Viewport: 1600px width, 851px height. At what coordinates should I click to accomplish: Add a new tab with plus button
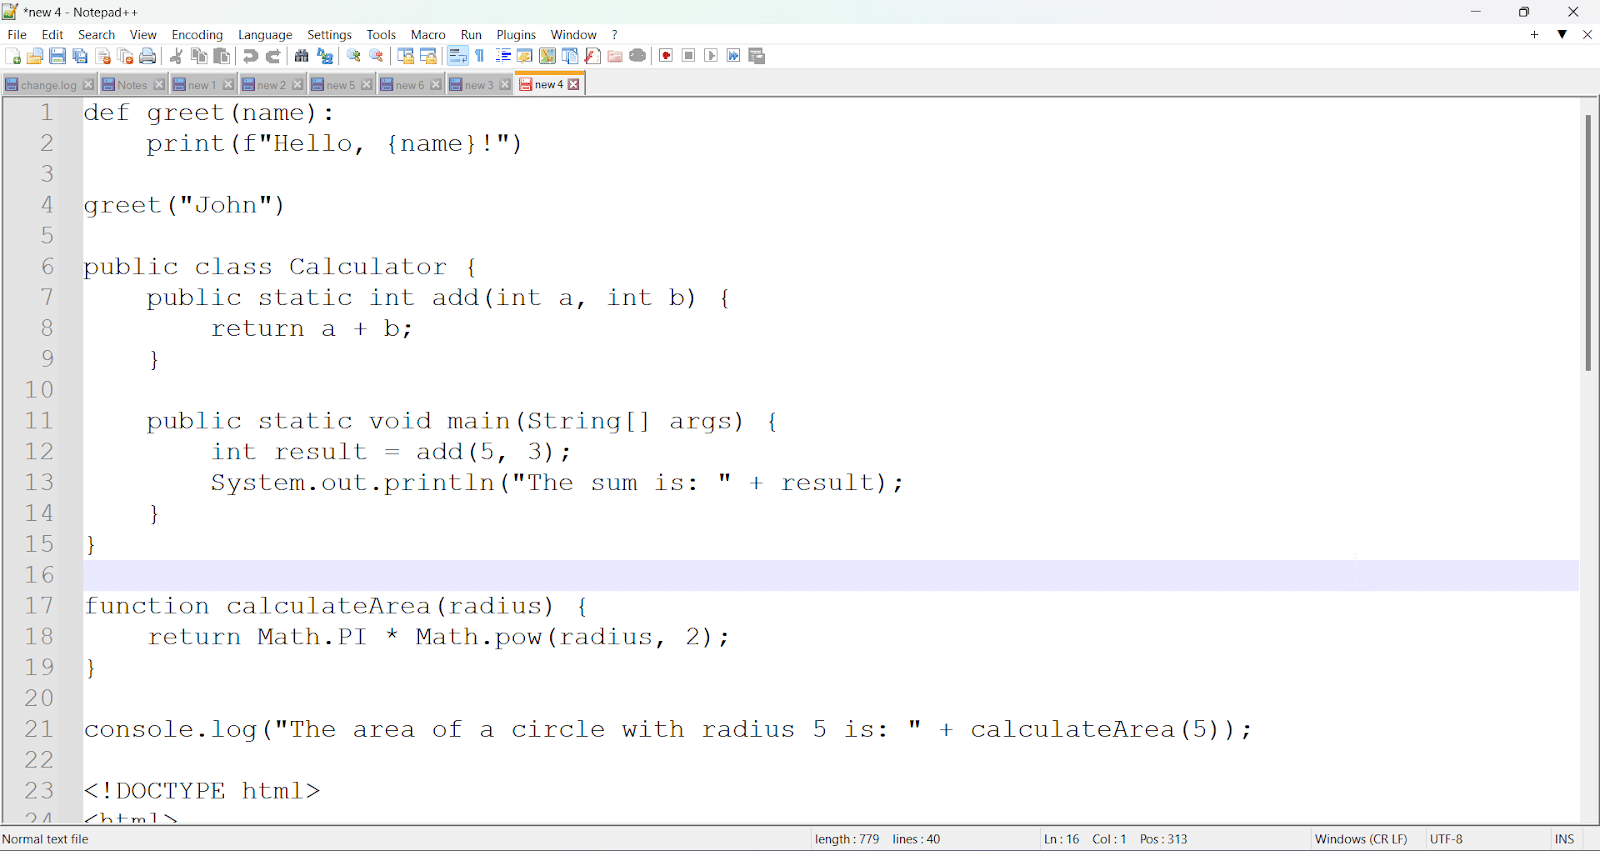(1535, 34)
